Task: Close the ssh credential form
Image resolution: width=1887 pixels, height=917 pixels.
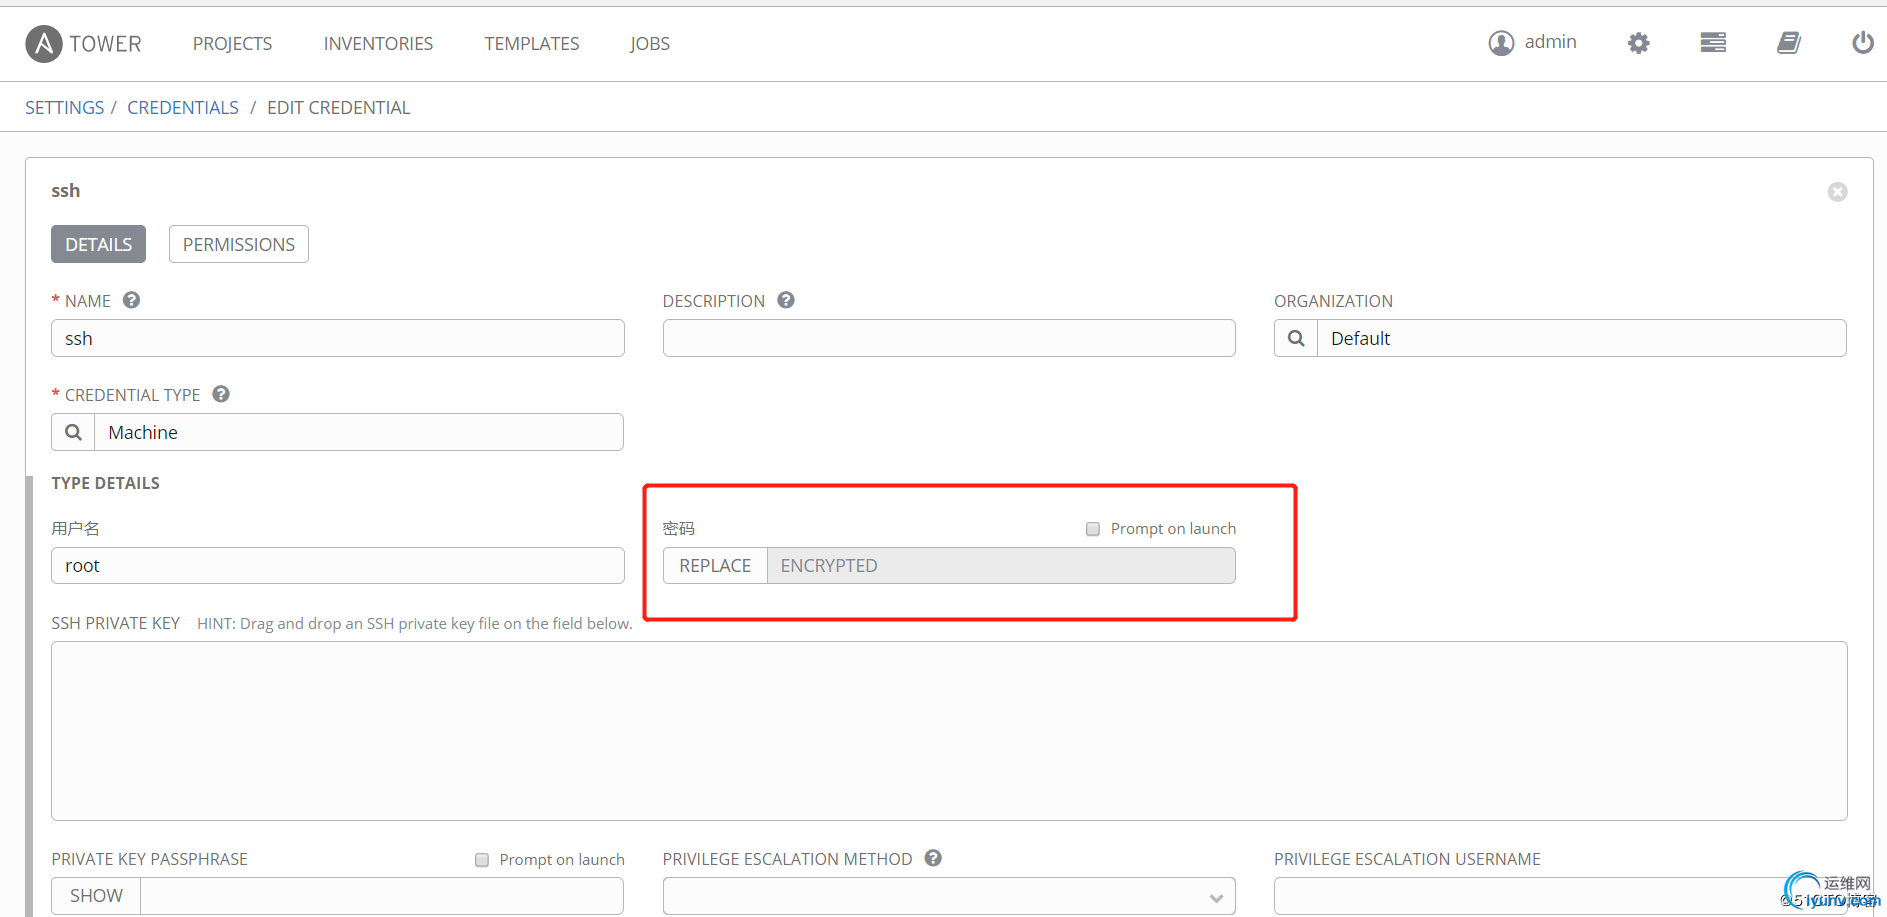Action: click(1837, 192)
